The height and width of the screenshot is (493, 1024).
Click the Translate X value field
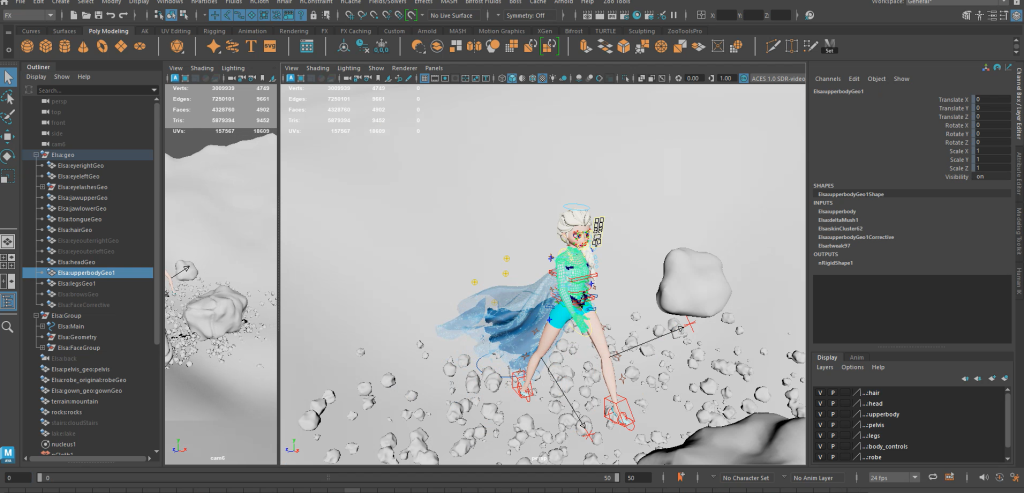[x=993, y=99]
